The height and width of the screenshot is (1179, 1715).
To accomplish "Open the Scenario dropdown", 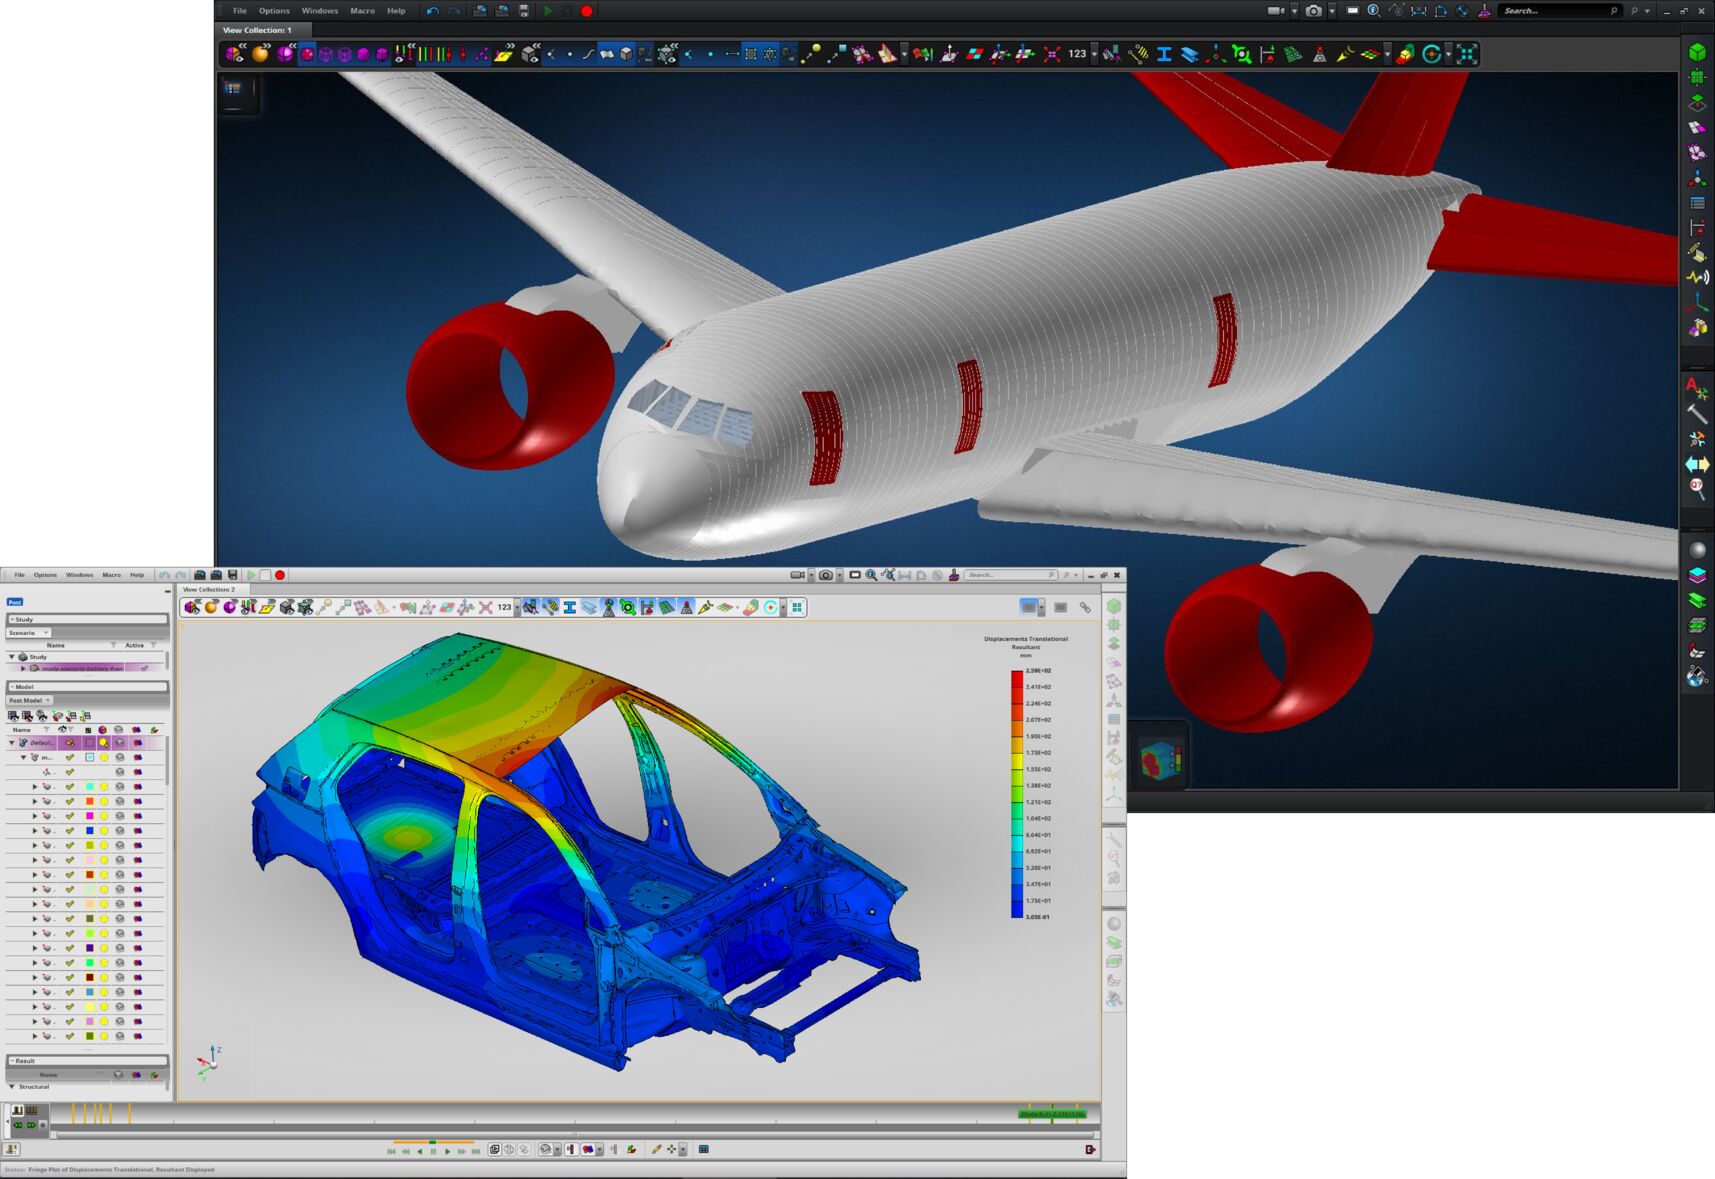I will coord(45,633).
